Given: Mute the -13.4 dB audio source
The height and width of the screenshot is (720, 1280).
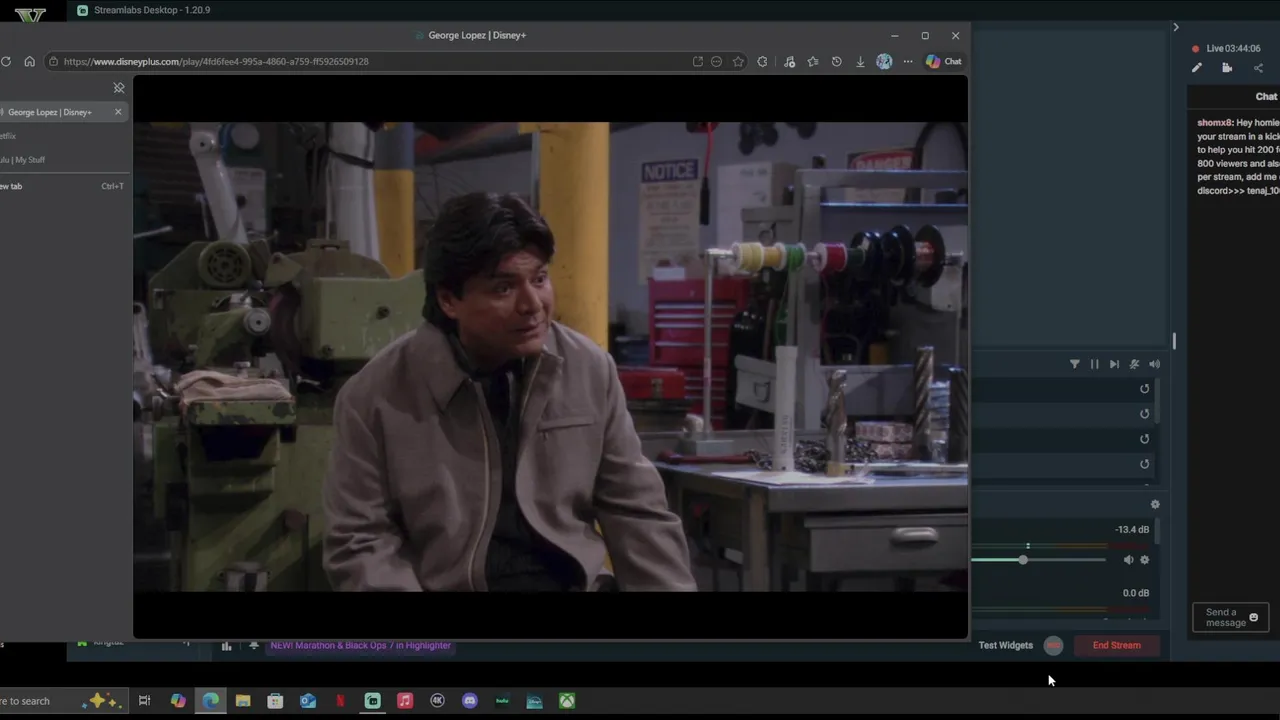Looking at the screenshot, I should 1128,560.
